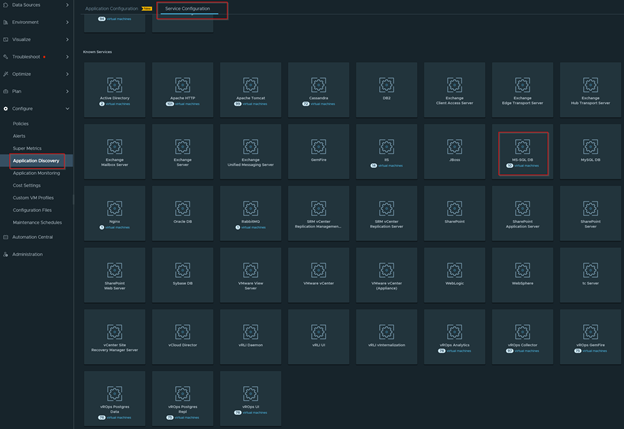Open the MS-SQL DB service tile
Image resolution: width=624 pixels, height=429 pixels.
pyautogui.click(x=523, y=152)
